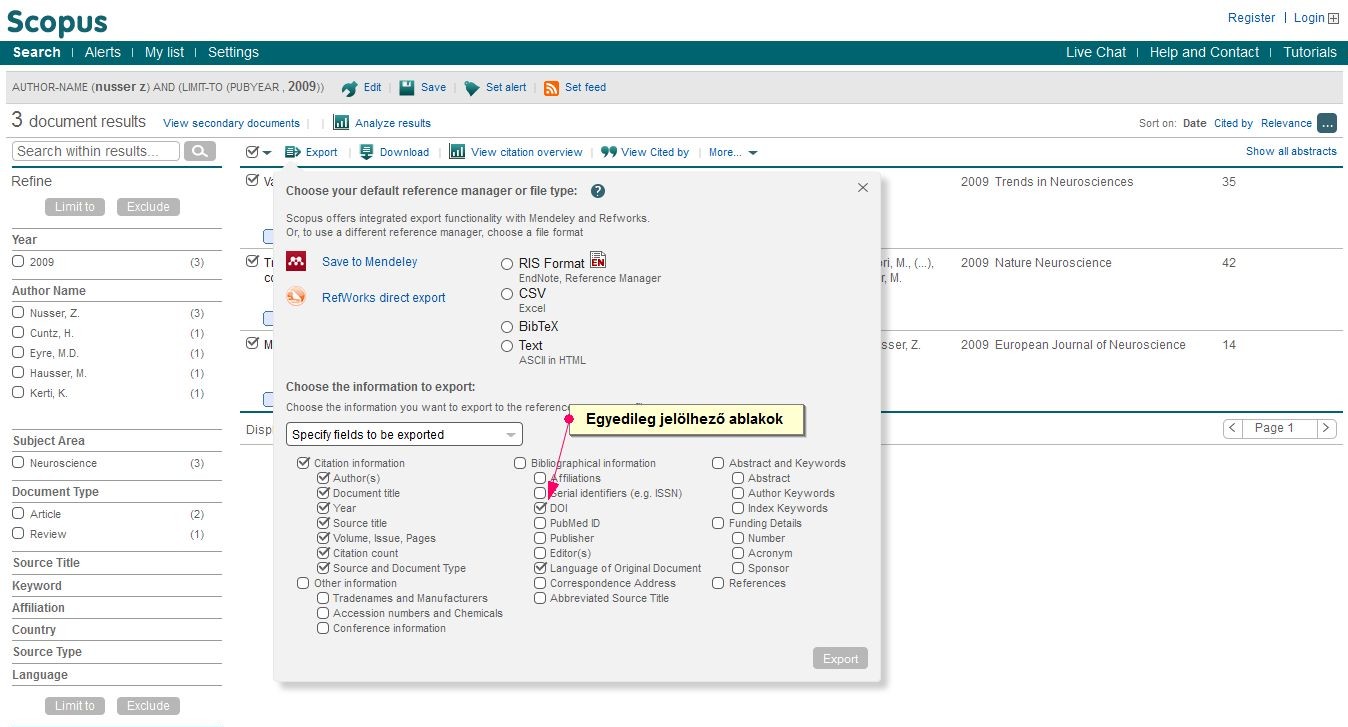Image resolution: width=1348 pixels, height=727 pixels.
Task: Click the Edit pencil icon
Action: 349,88
